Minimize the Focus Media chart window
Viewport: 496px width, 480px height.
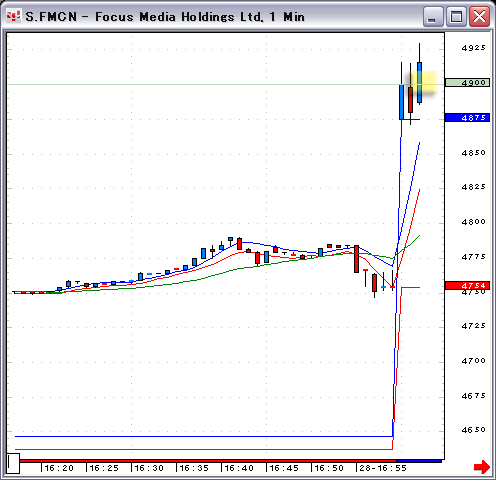pos(433,16)
